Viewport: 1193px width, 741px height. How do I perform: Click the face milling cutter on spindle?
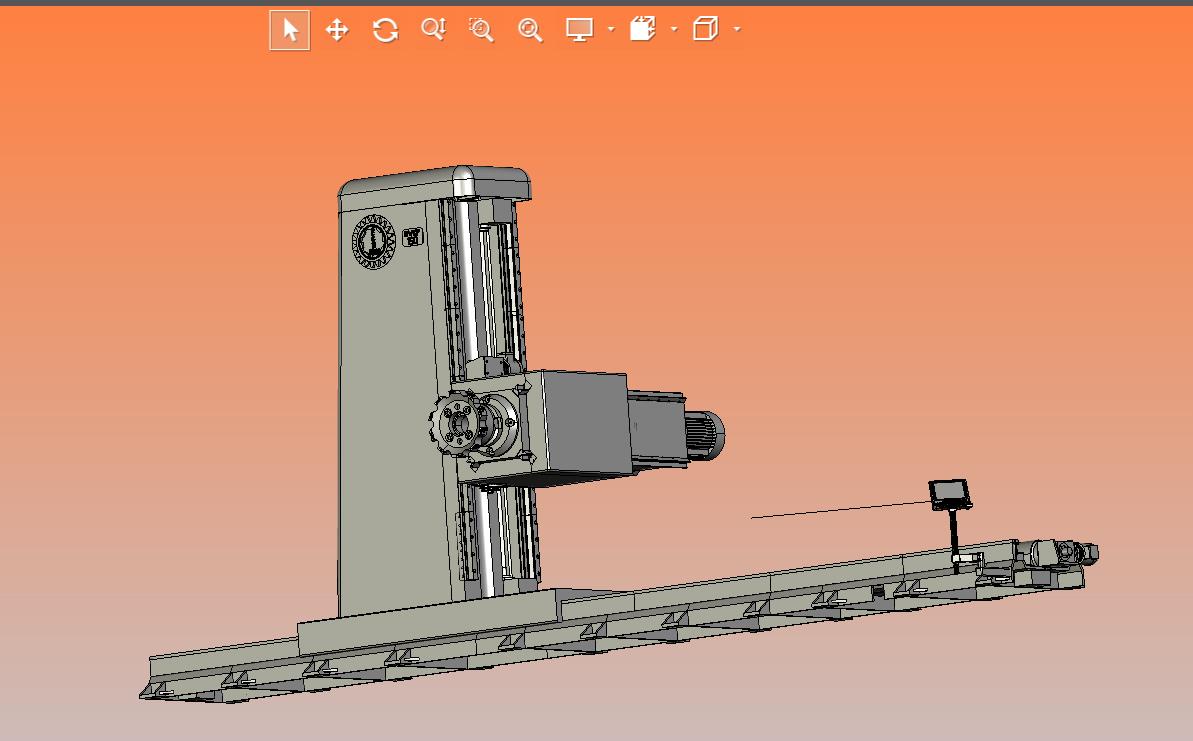pos(457,426)
